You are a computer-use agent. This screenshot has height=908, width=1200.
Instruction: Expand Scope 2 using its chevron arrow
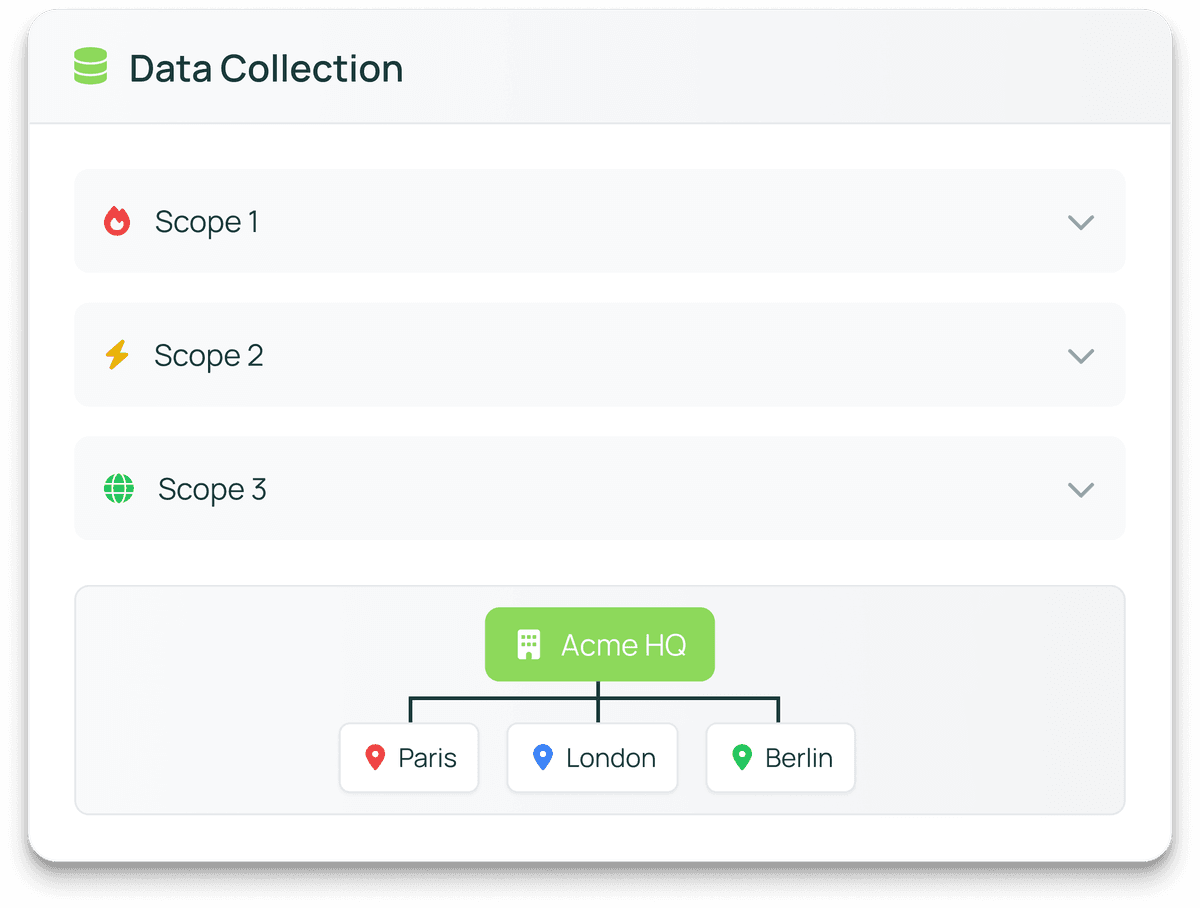click(1081, 356)
